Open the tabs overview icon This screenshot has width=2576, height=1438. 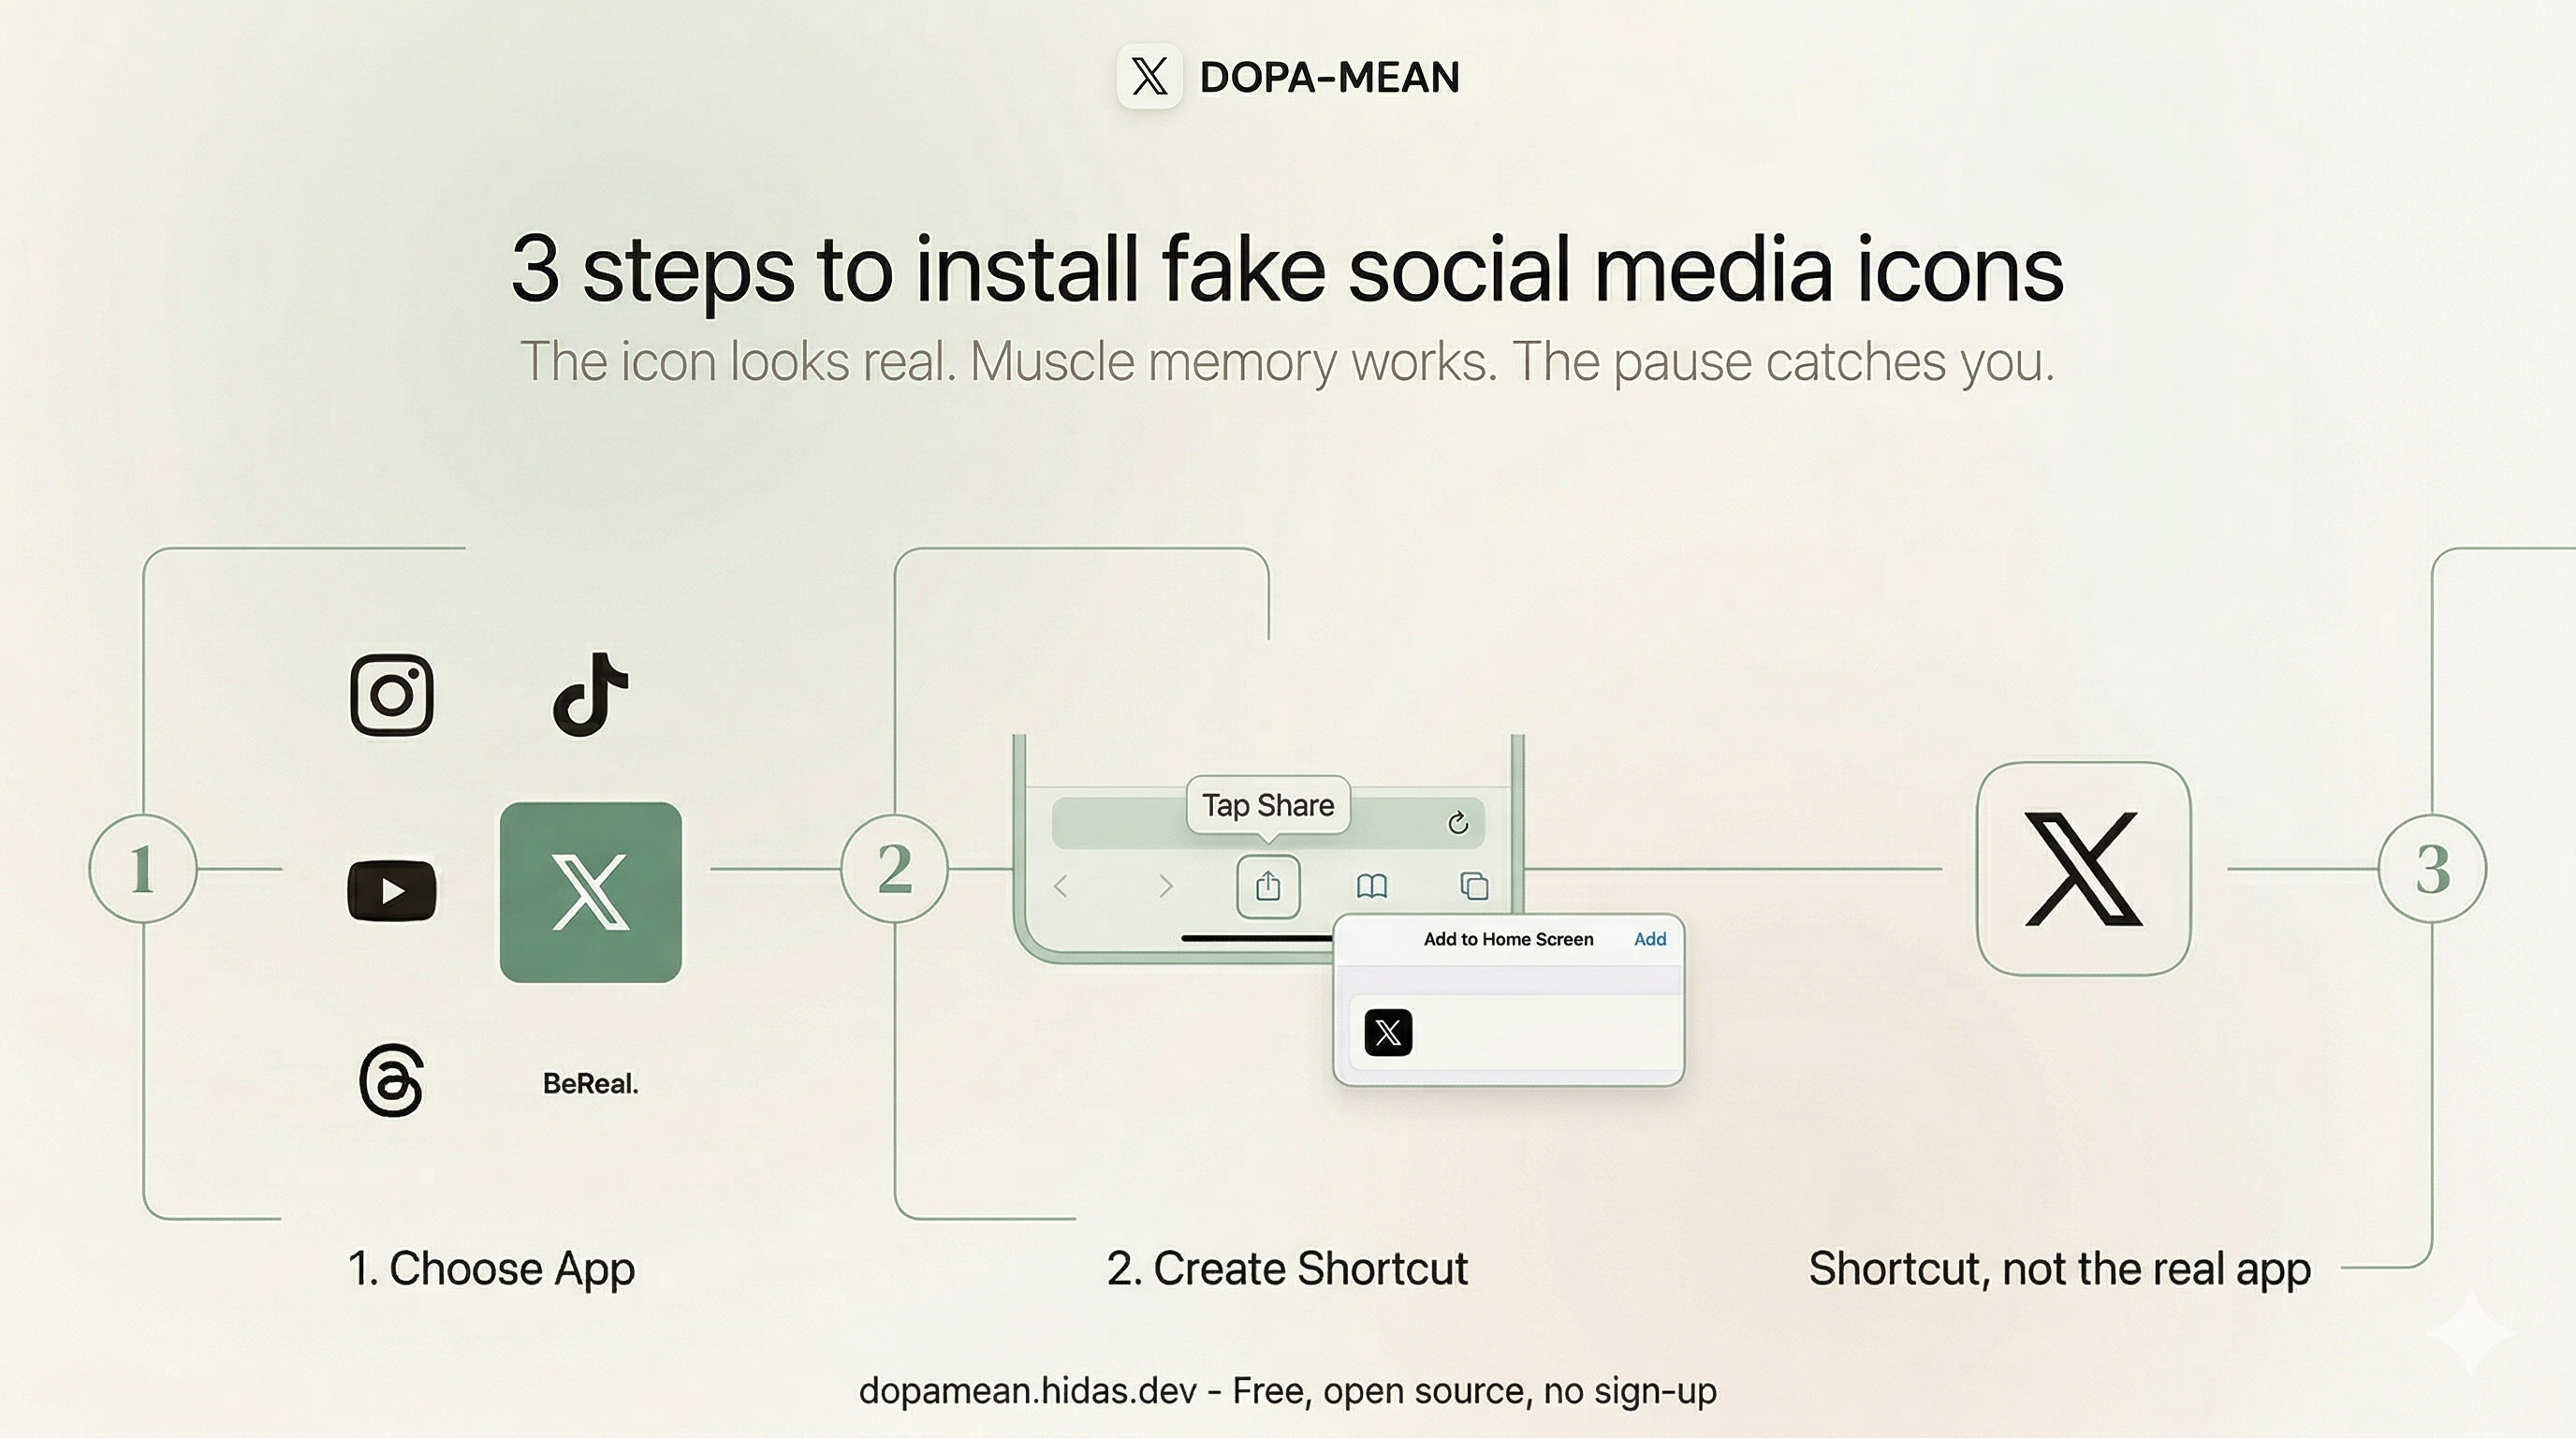pos(1474,886)
